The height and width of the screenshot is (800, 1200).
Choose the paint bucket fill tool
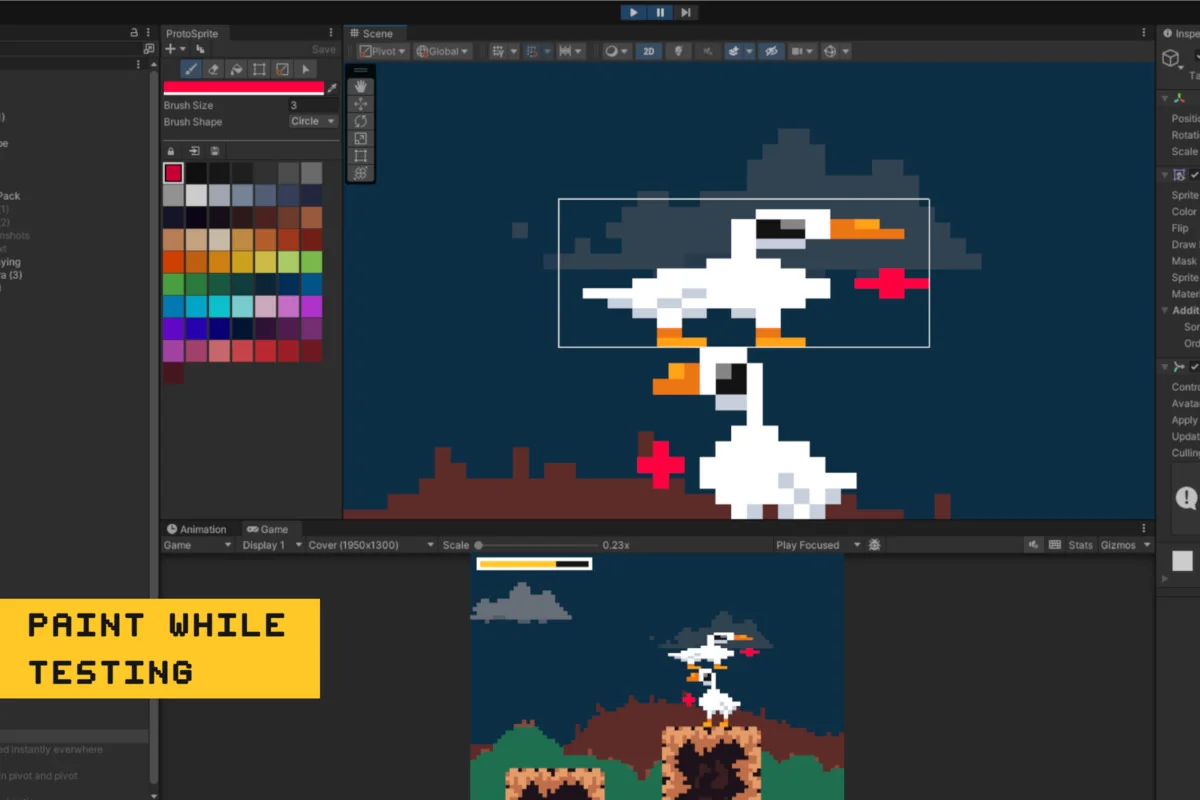click(236, 69)
